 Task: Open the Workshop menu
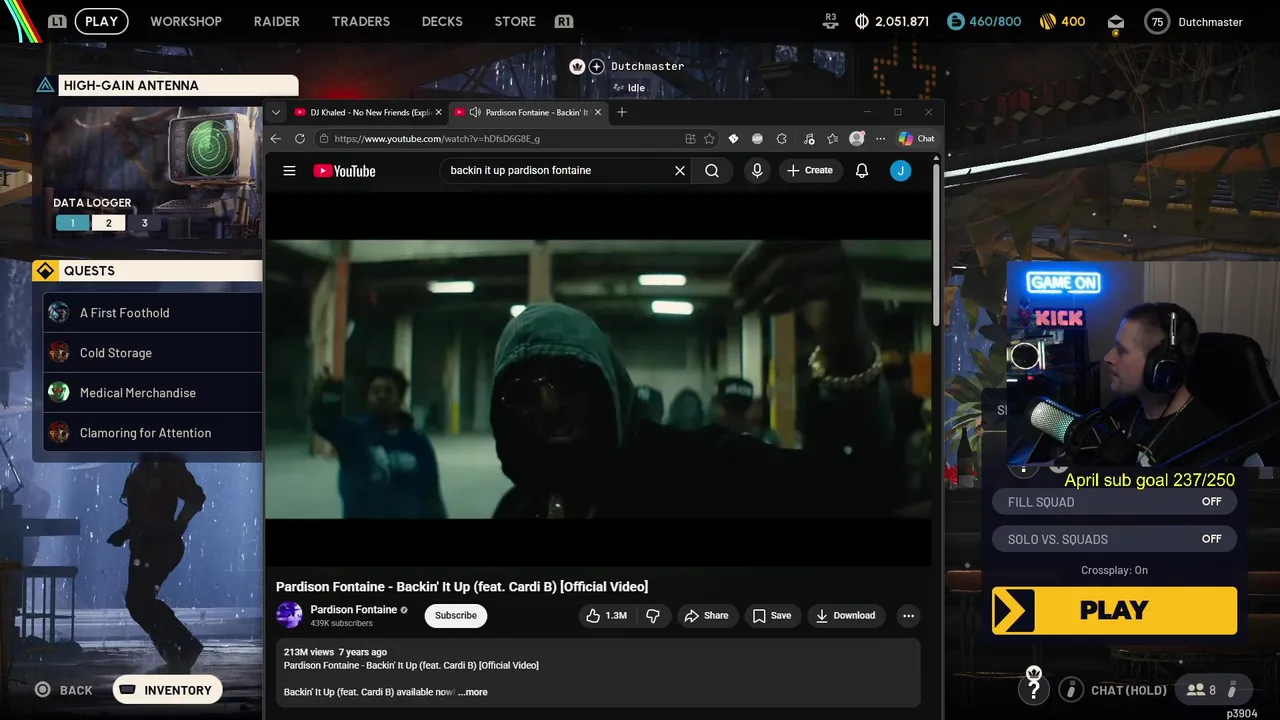(186, 21)
